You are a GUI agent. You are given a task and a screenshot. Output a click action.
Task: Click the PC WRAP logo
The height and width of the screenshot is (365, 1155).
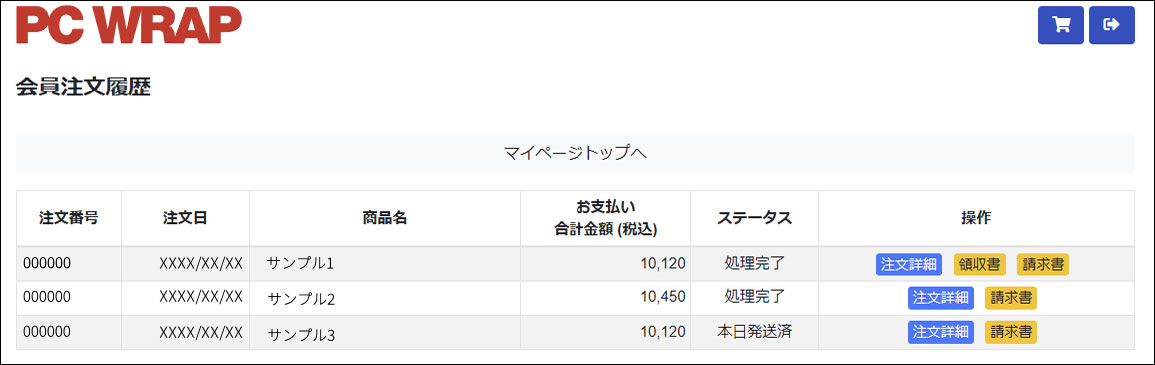129,25
